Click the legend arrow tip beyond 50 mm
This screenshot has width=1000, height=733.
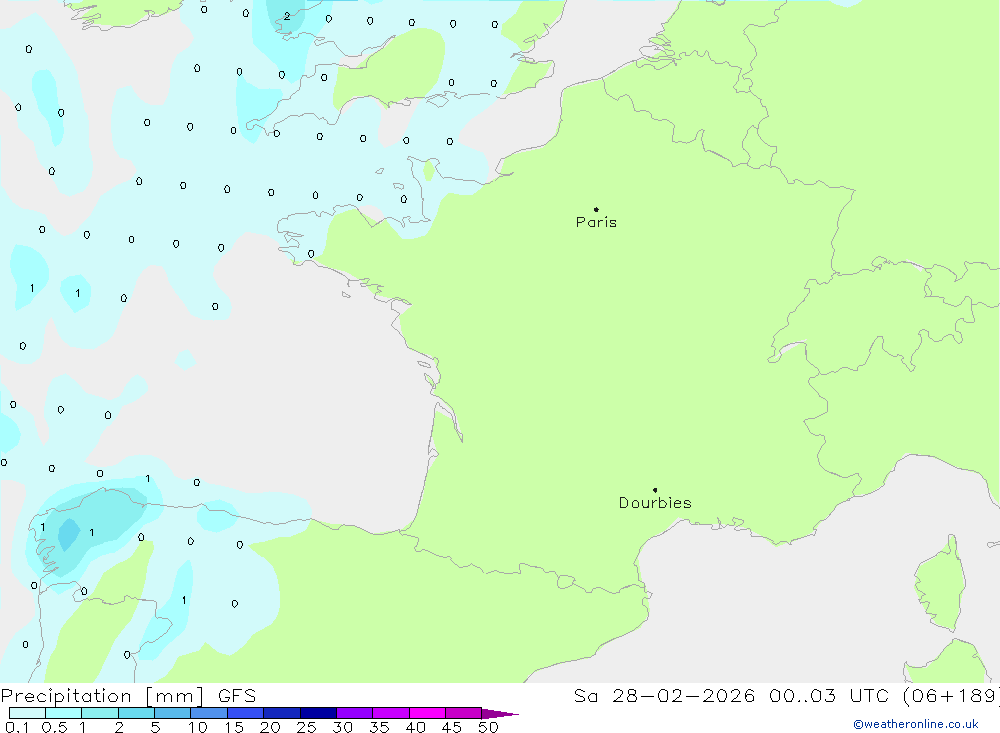pos(501,714)
